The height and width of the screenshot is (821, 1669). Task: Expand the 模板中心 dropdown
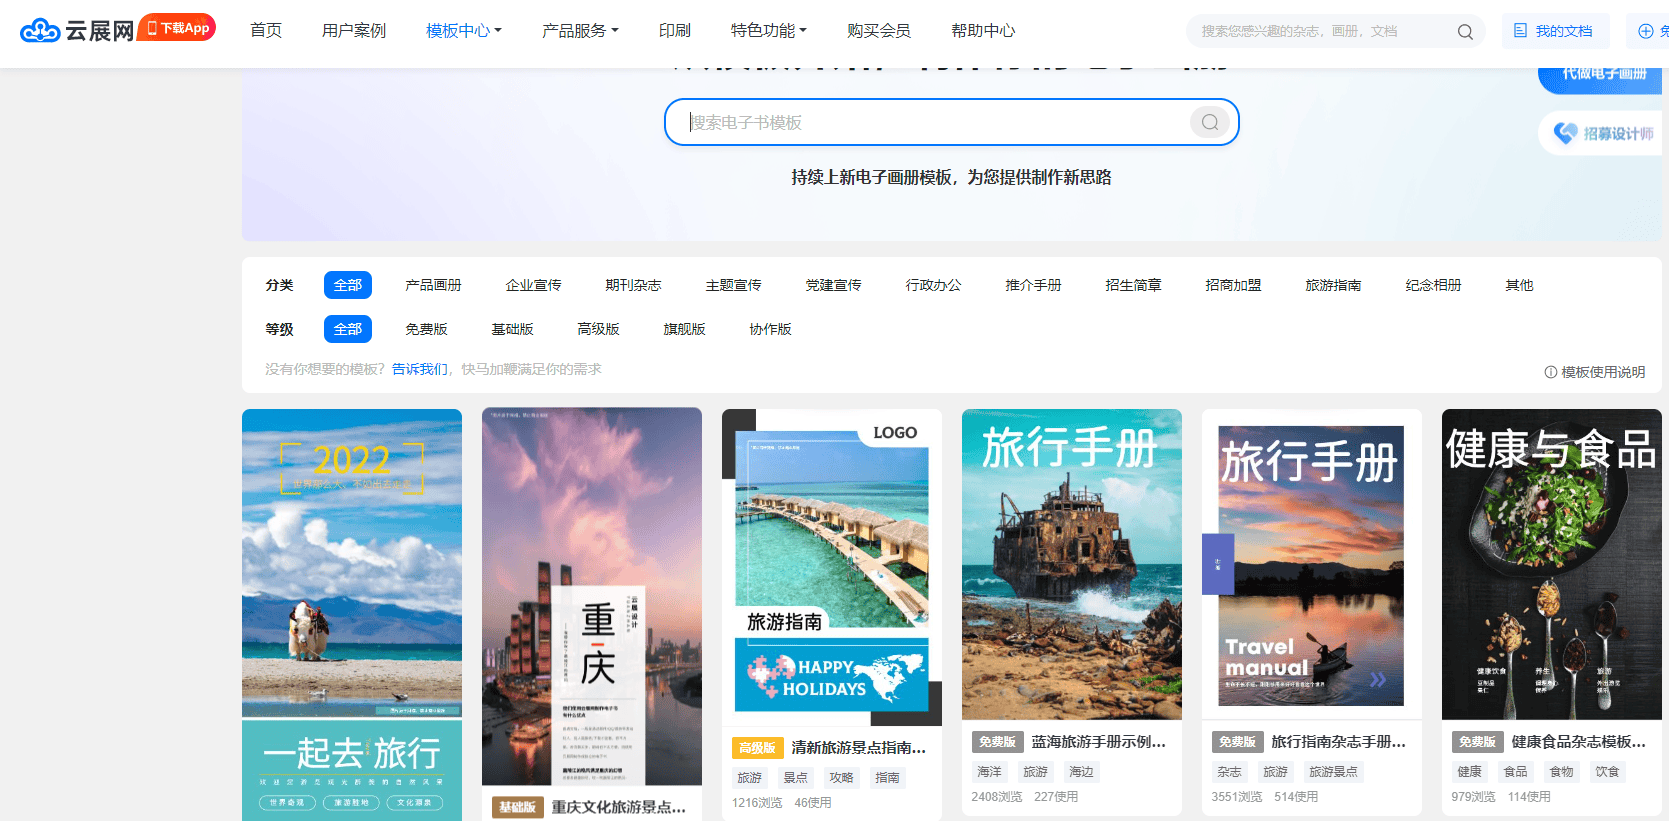coord(464,31)
